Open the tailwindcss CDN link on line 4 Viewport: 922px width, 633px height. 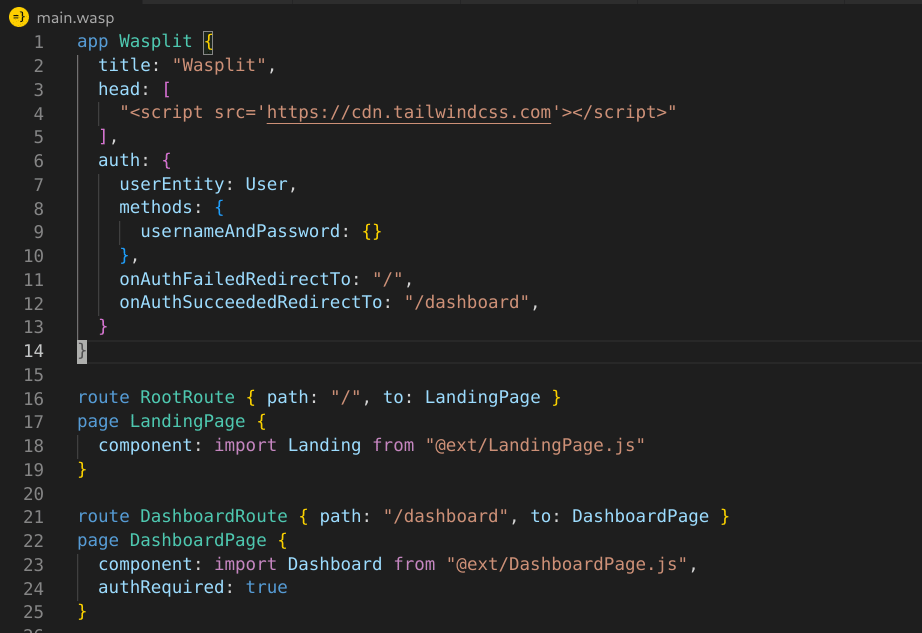point(408,112)
